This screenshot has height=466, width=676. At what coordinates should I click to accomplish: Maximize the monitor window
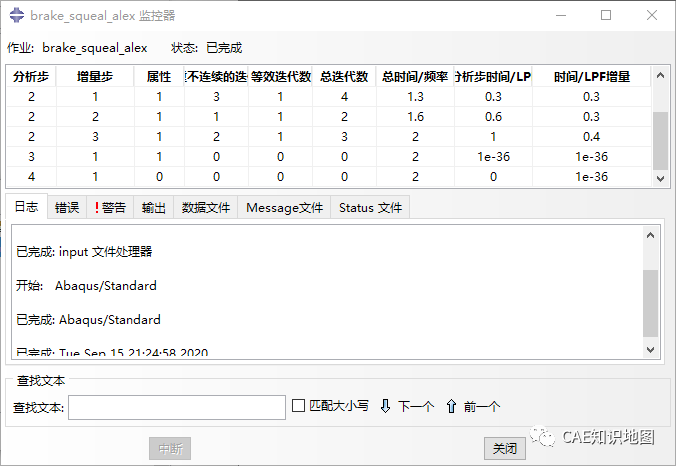606,16
